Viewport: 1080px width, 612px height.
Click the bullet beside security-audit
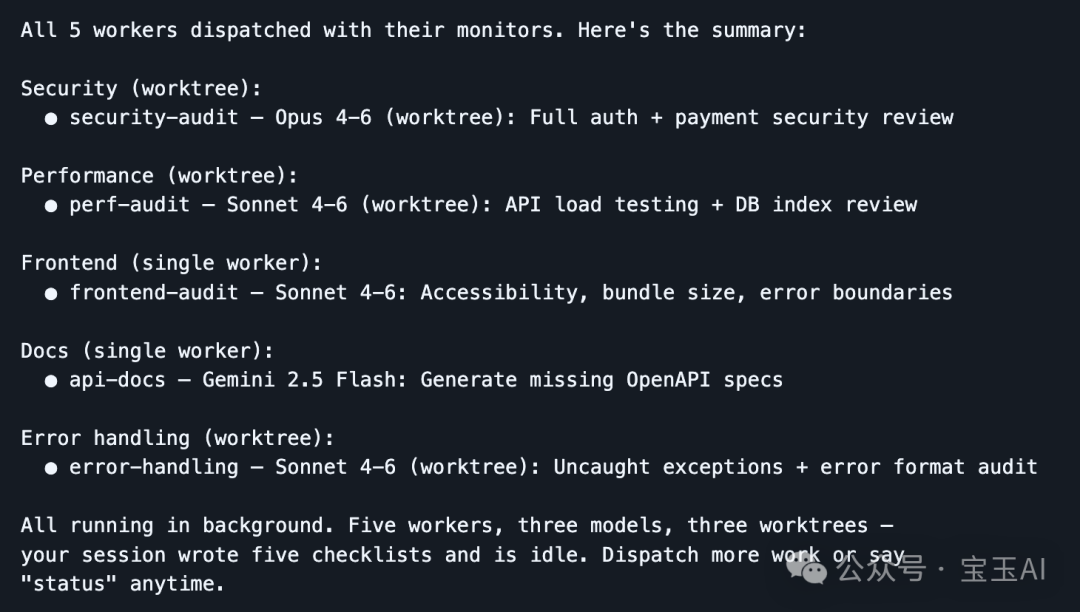coord(51,118)
